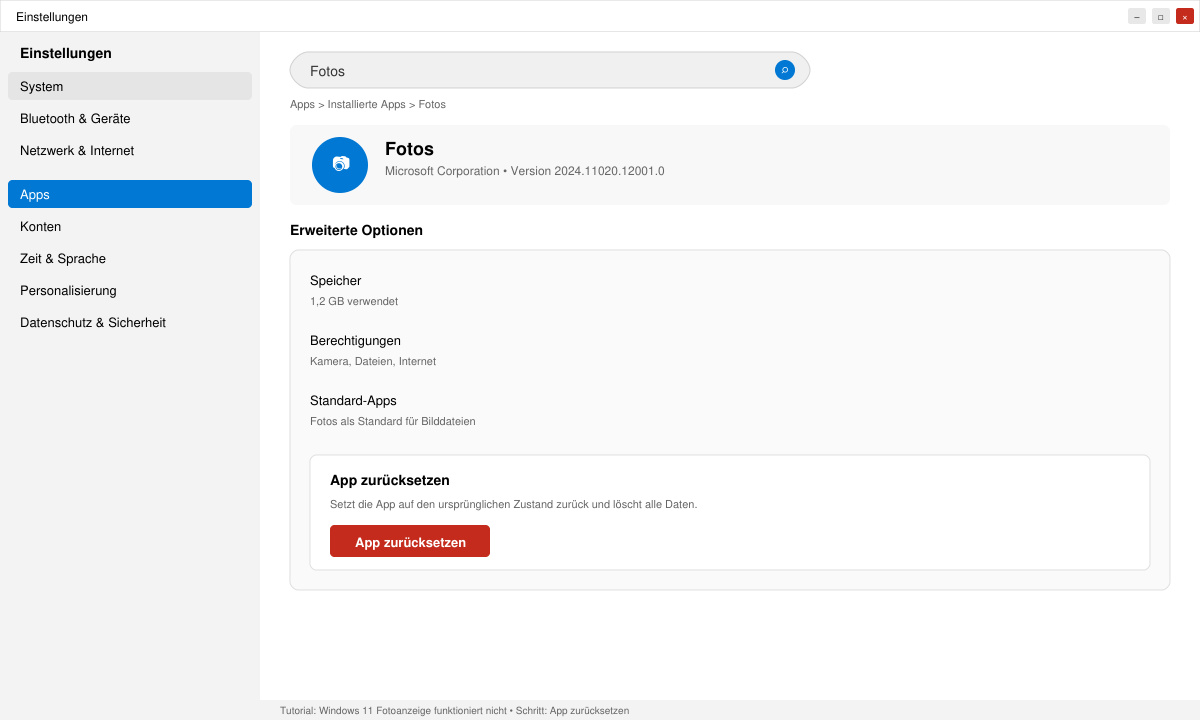Click the breadcrumb Apps > Installierte Apps > Fotos

click(368, 104)
